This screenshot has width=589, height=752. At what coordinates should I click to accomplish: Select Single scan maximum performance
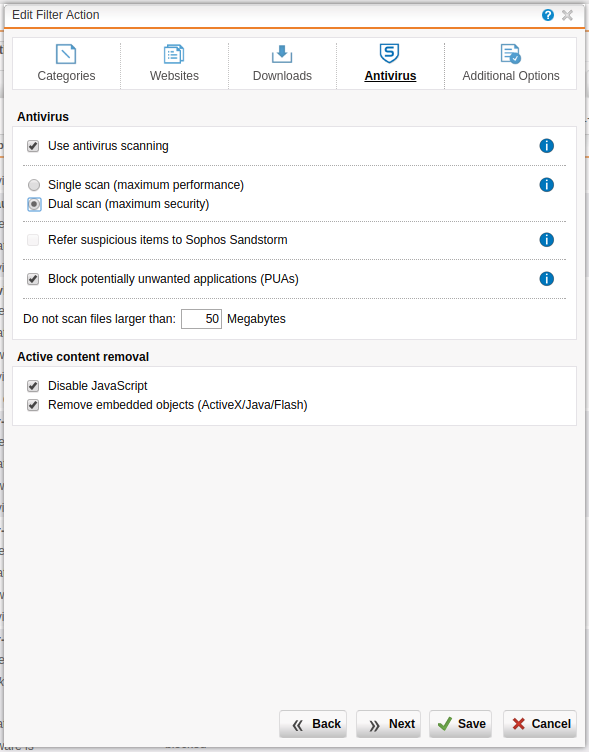point(34,185)
